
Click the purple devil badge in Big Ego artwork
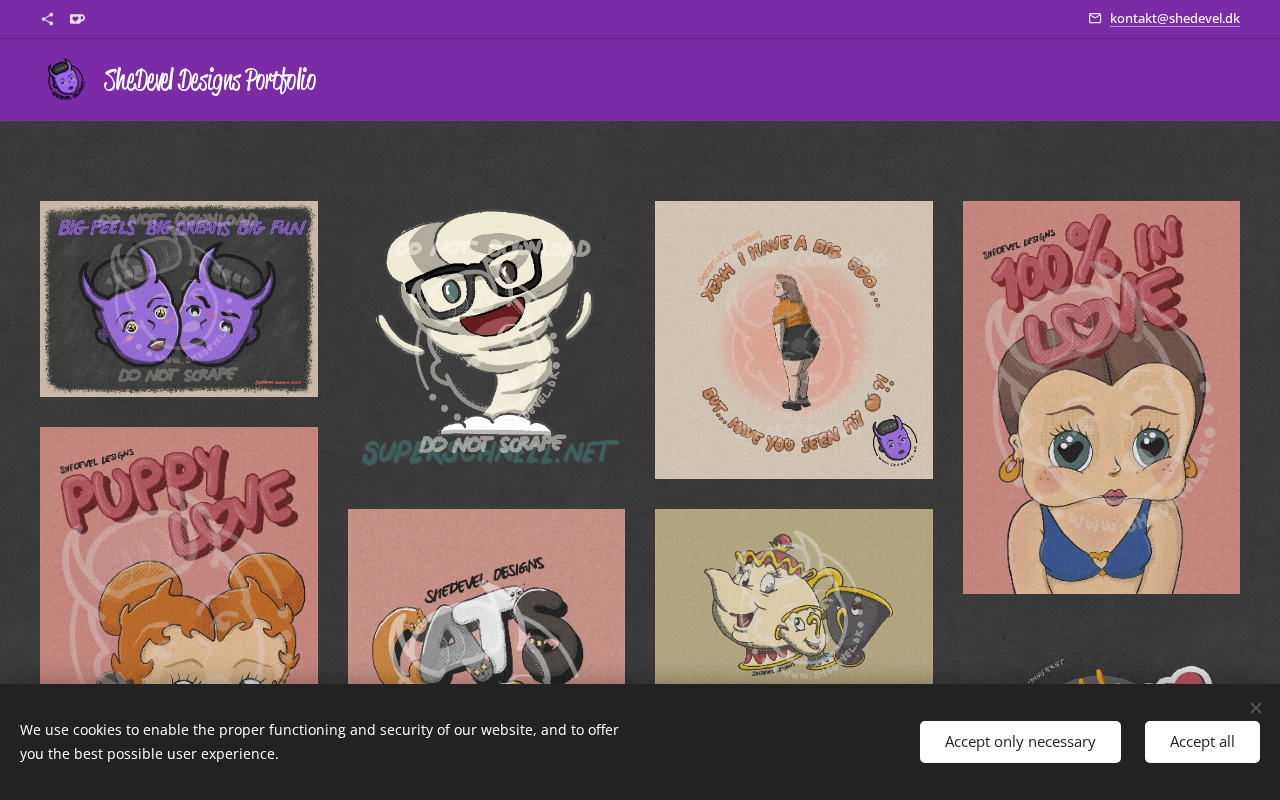click(893, 441)
